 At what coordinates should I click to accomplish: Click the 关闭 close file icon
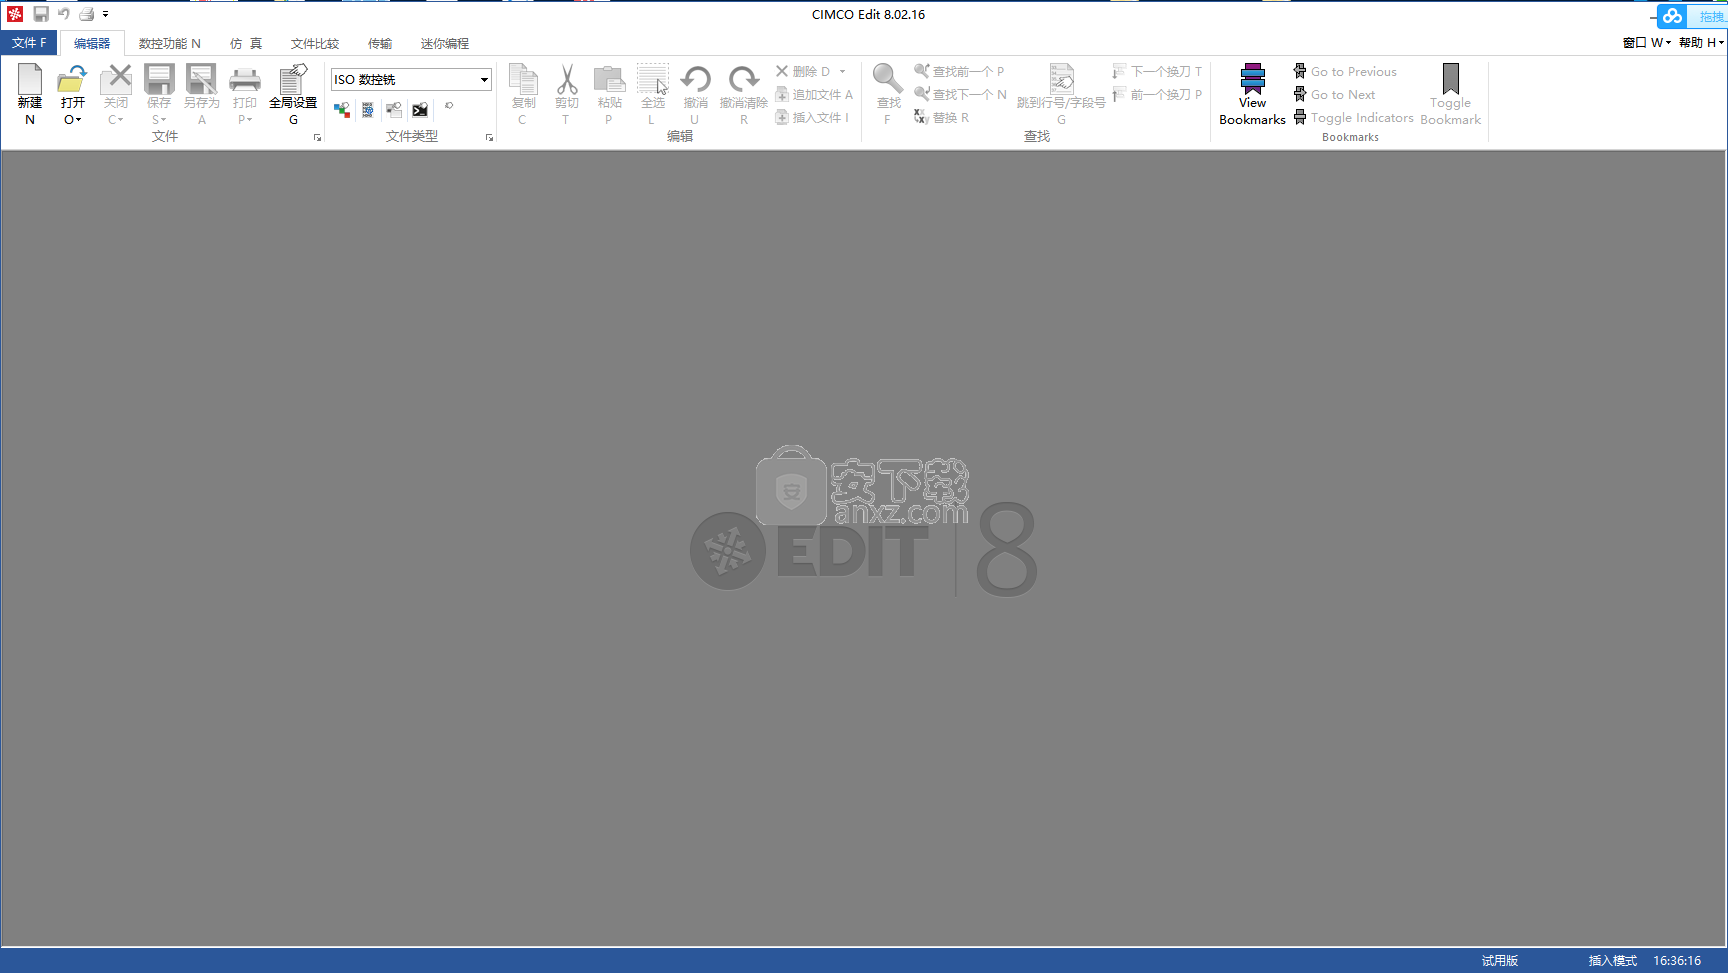pyautogui.click(x=116, y=79)
